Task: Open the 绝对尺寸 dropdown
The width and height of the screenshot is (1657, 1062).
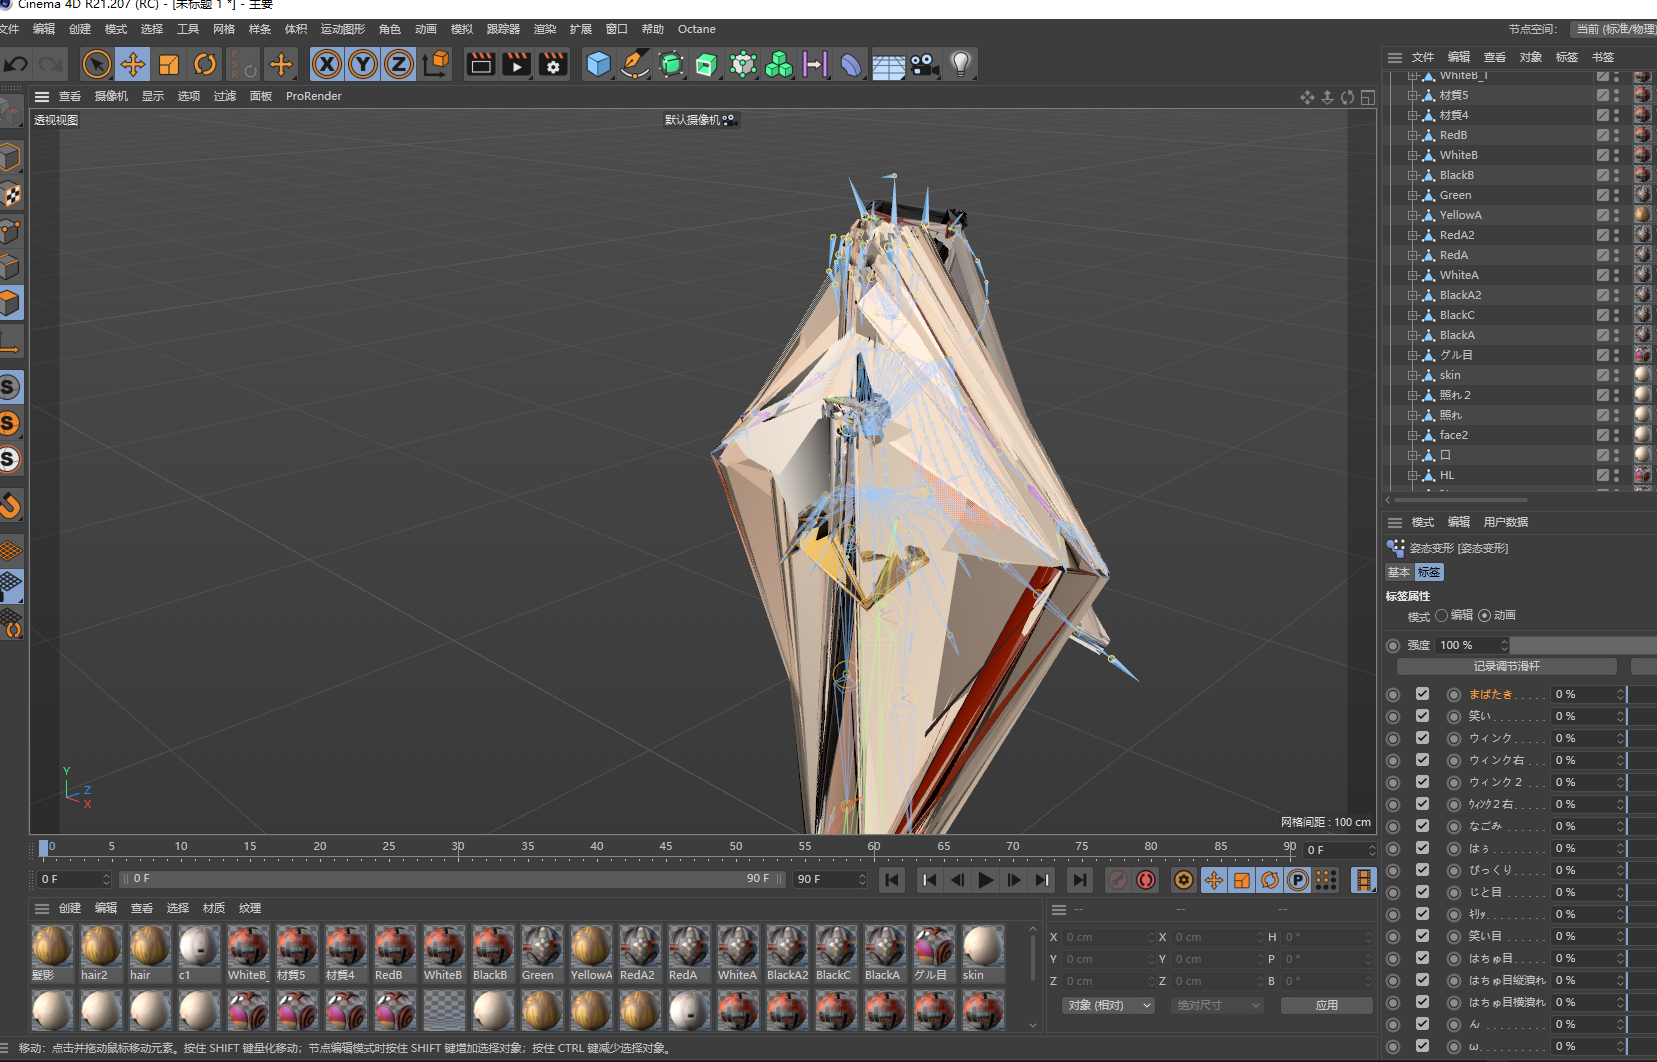Action: coord(1217,1005)
